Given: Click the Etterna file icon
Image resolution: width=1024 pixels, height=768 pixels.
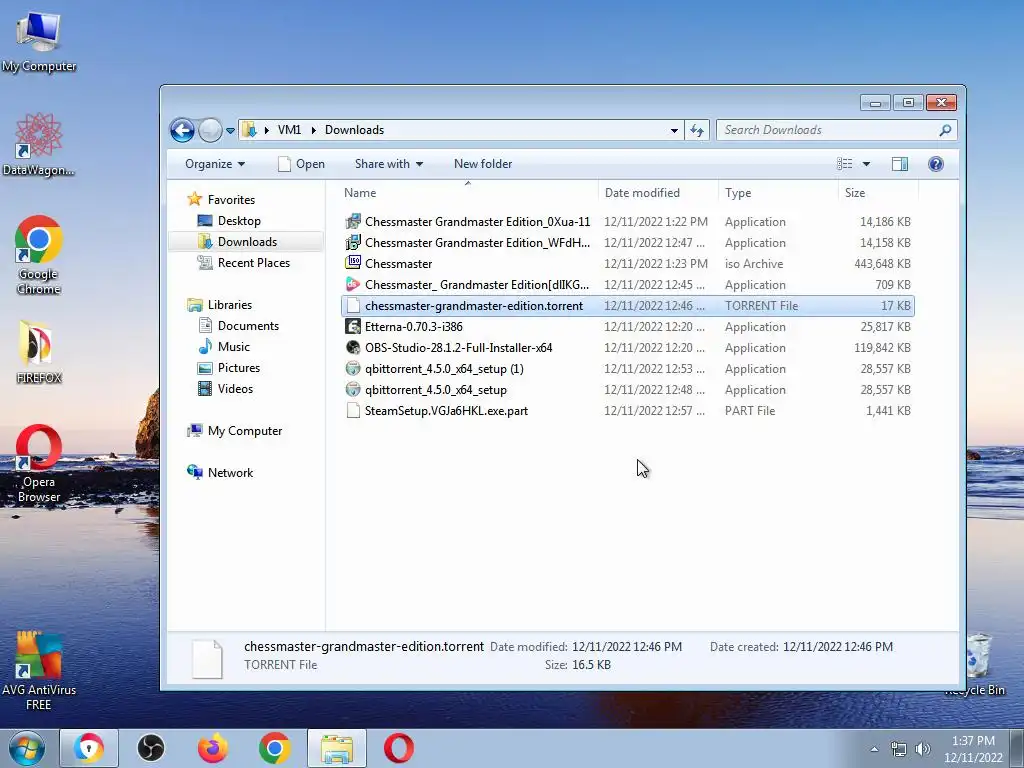Looking at the screenshot, I should click(353, 327).
